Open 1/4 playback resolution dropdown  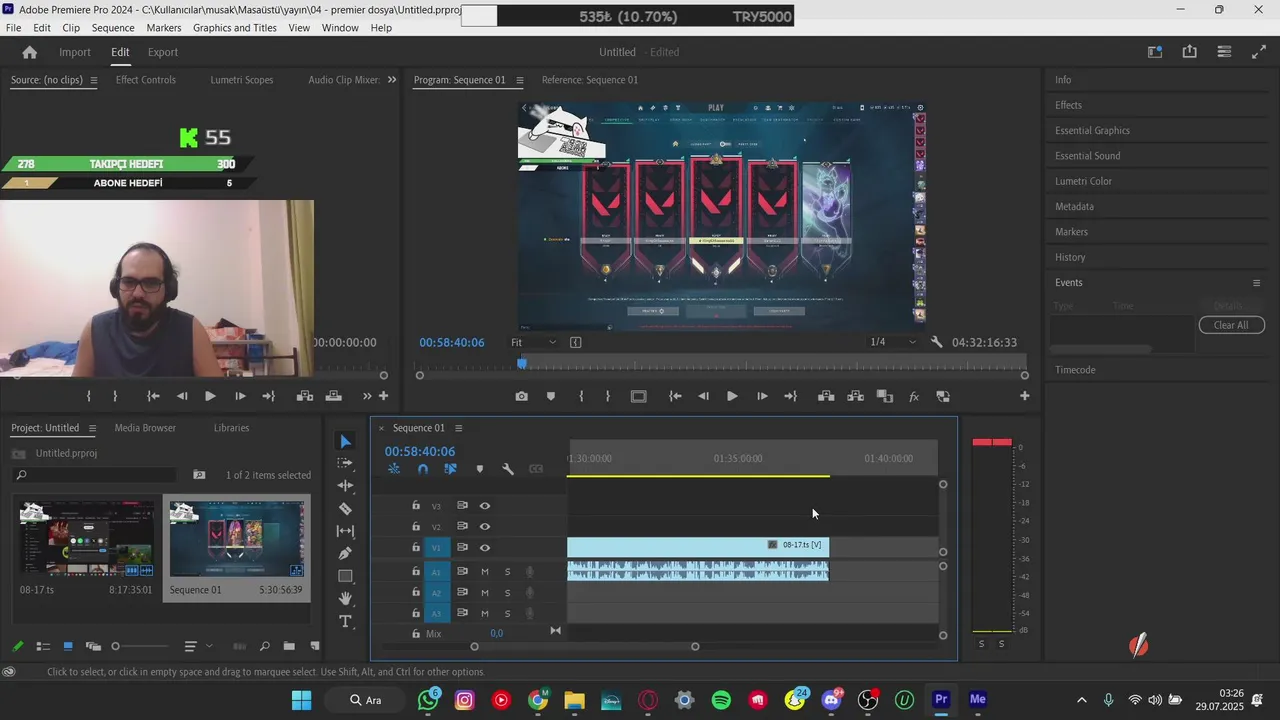pyautogui.click(x=893, y=342)
